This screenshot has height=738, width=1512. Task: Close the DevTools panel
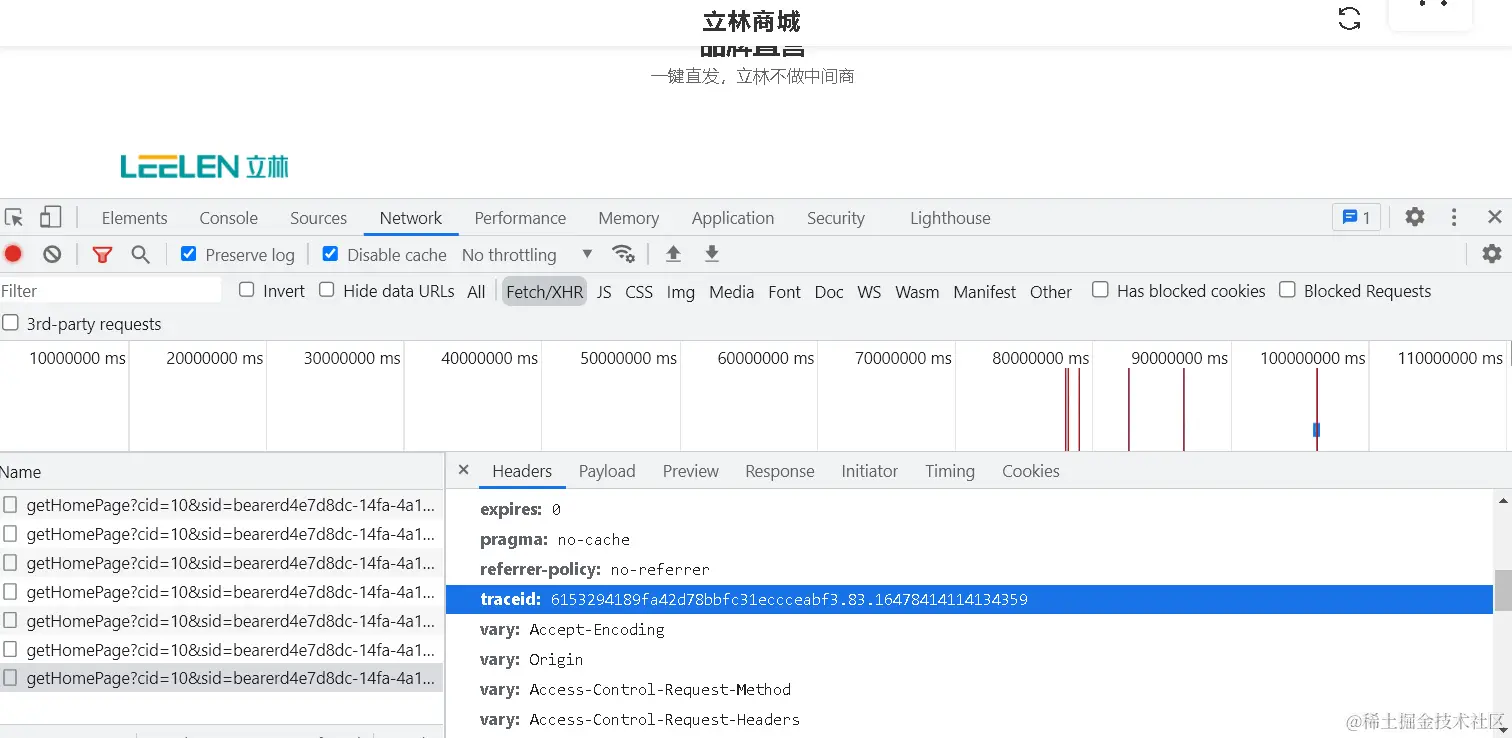click(x=1494, y=217)
